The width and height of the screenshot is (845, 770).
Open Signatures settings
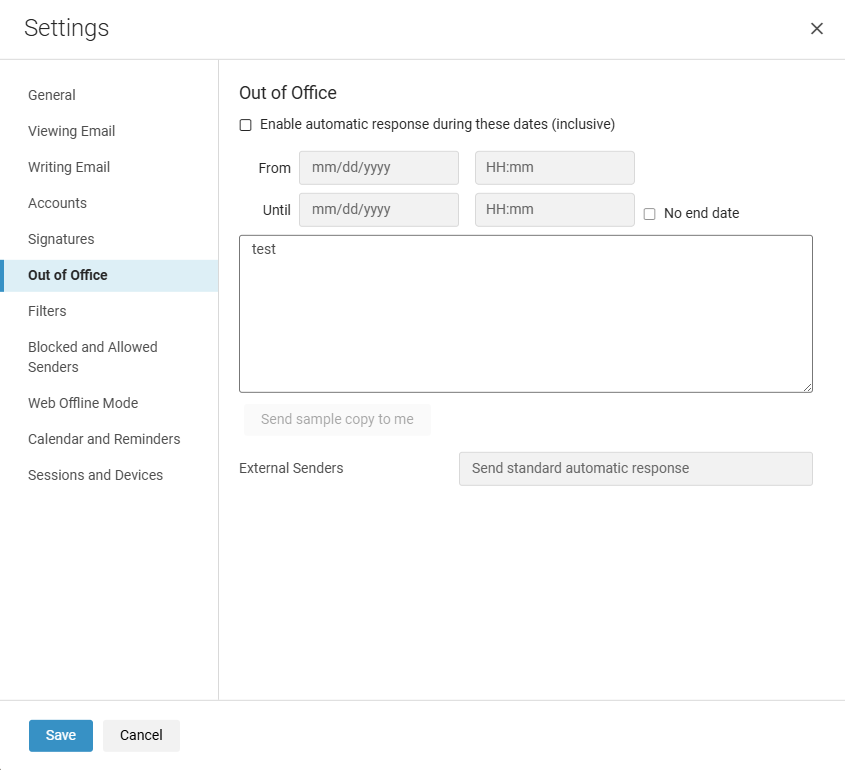[x=61, y=239]
